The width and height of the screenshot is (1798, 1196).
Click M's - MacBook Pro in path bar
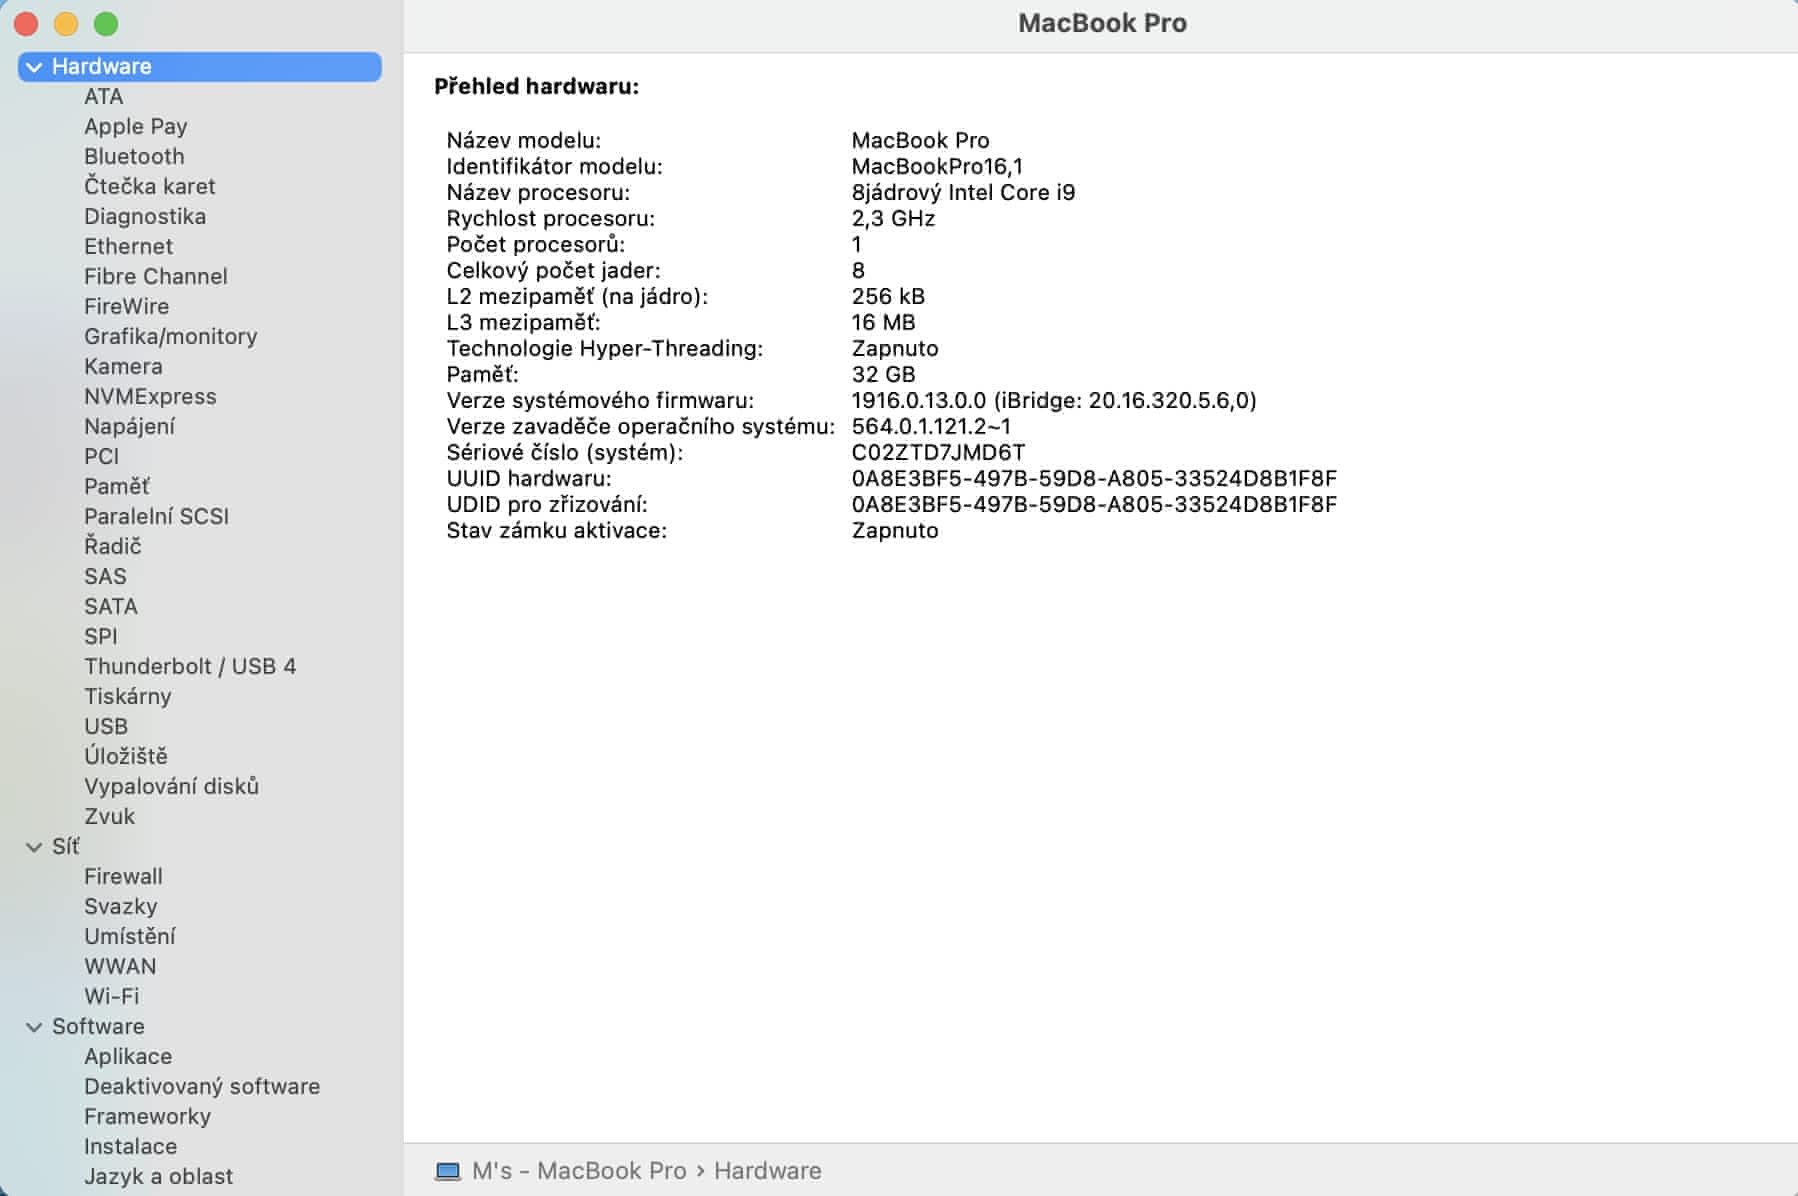(579, 1171)
